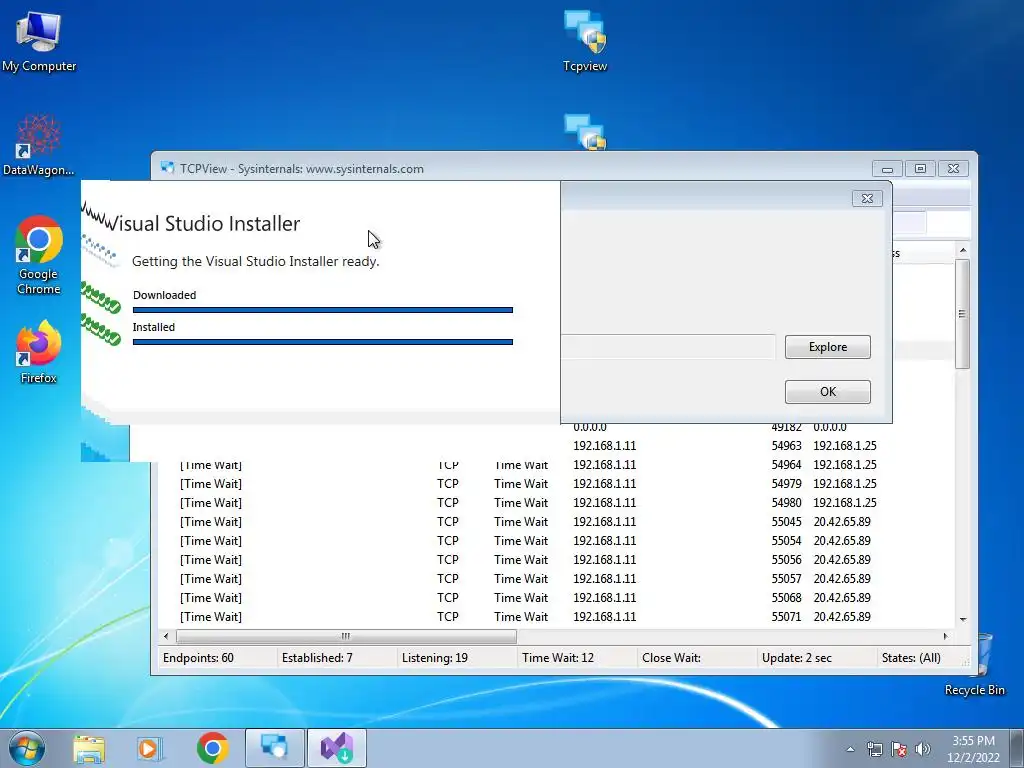Image resolution: width=1024 pixels, height=768 pixels.
Task: Open volume speaker tray icon
Action: pos(923,749)
